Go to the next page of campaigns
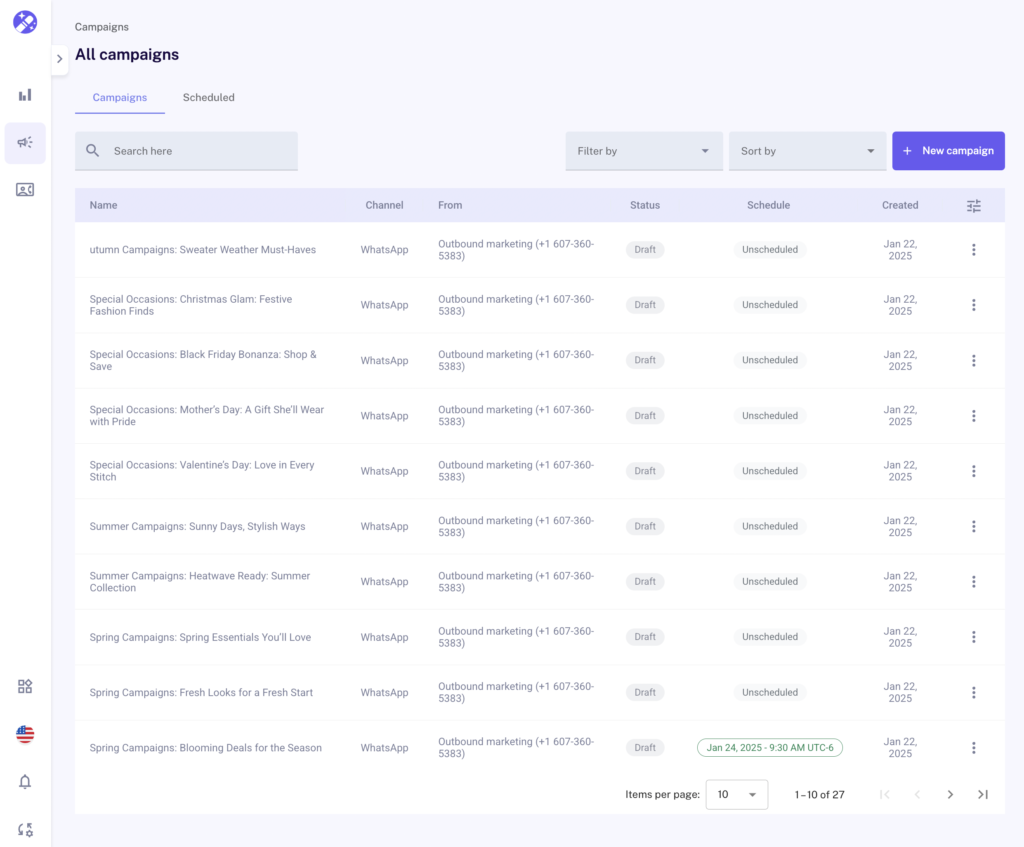Screen dimensions: 1024x847 [x=950, y=795]
